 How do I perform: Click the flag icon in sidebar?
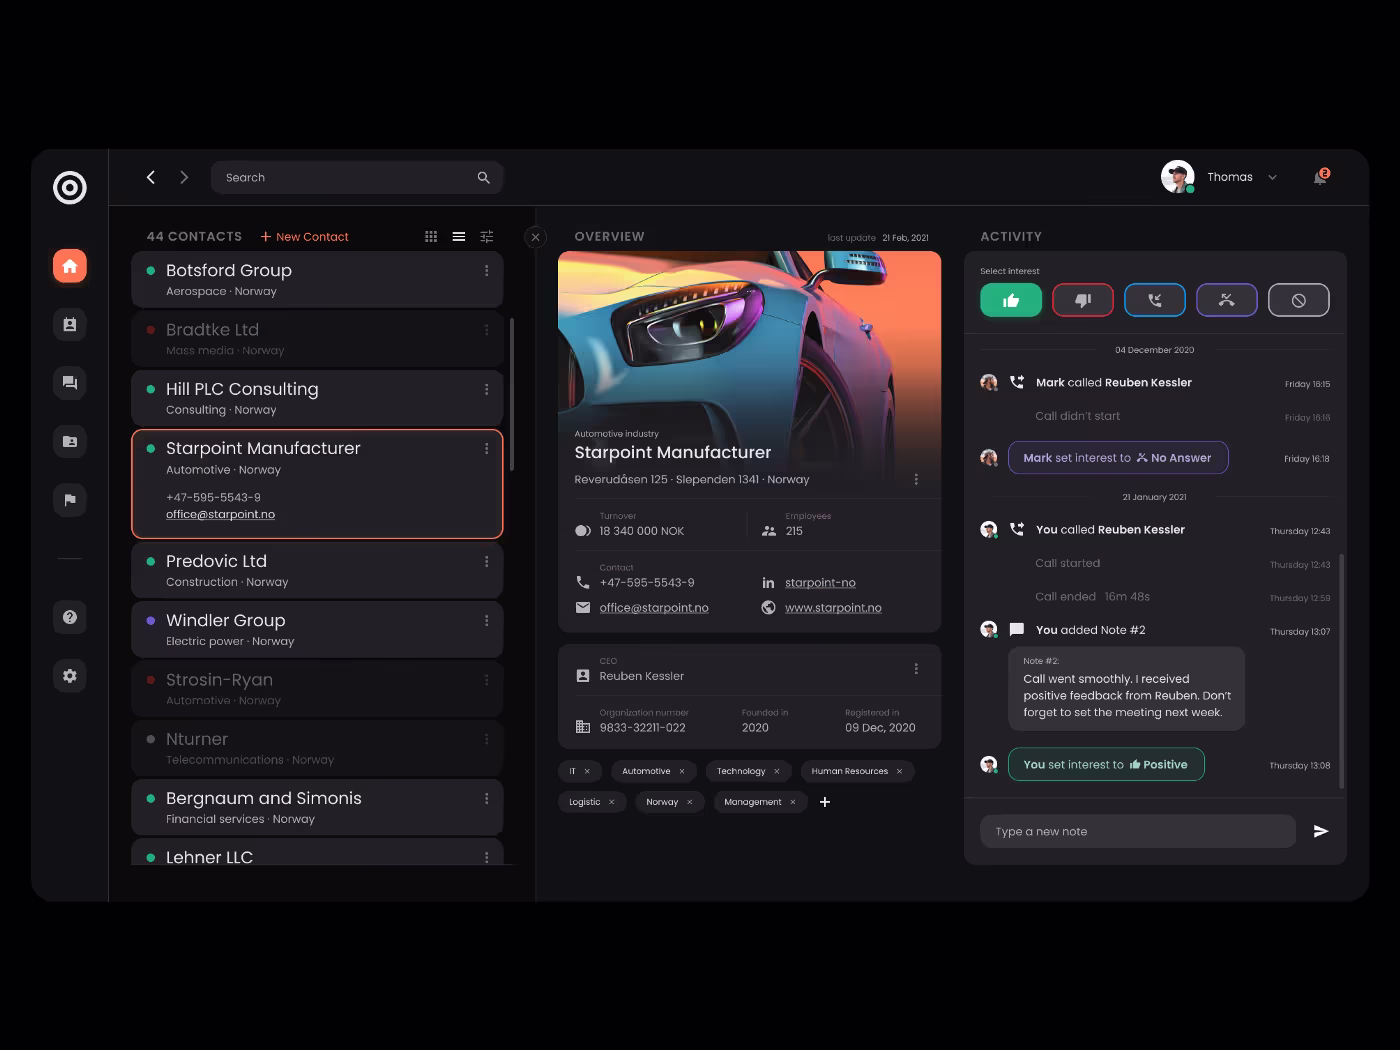click(70, 500)
